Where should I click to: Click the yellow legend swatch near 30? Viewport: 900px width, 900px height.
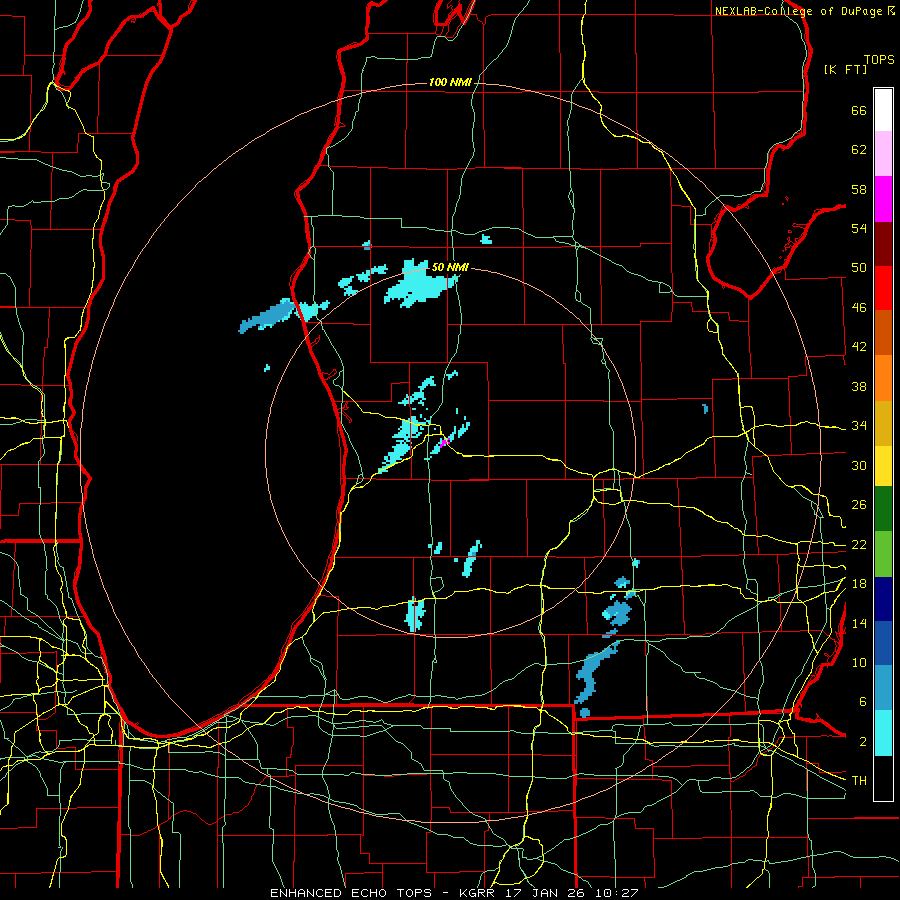click(x=883, y=465)
